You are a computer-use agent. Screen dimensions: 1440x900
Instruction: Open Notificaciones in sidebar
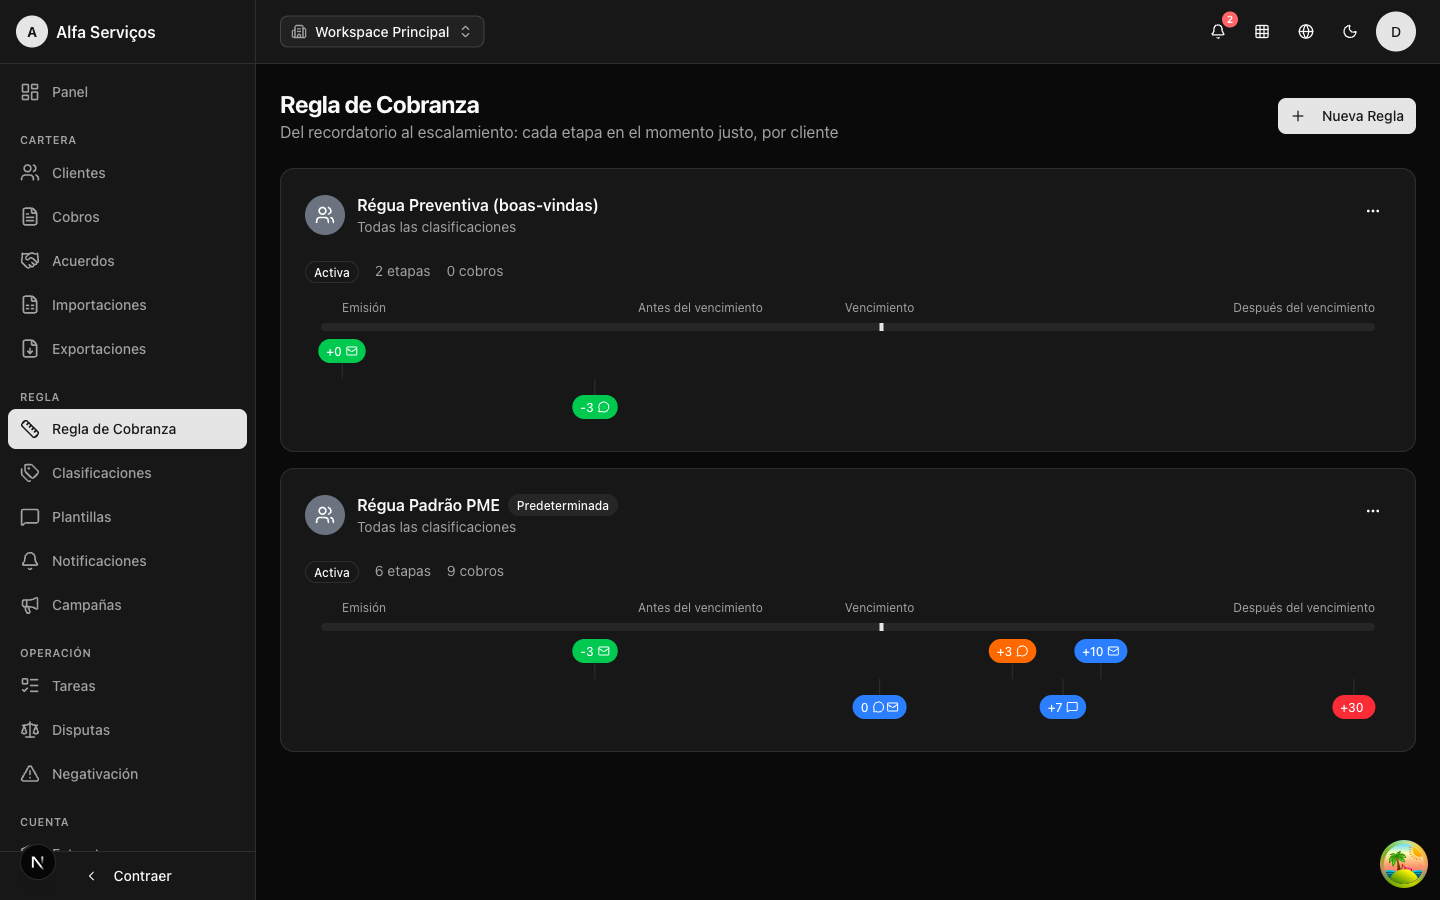click(x=127, y=561)
